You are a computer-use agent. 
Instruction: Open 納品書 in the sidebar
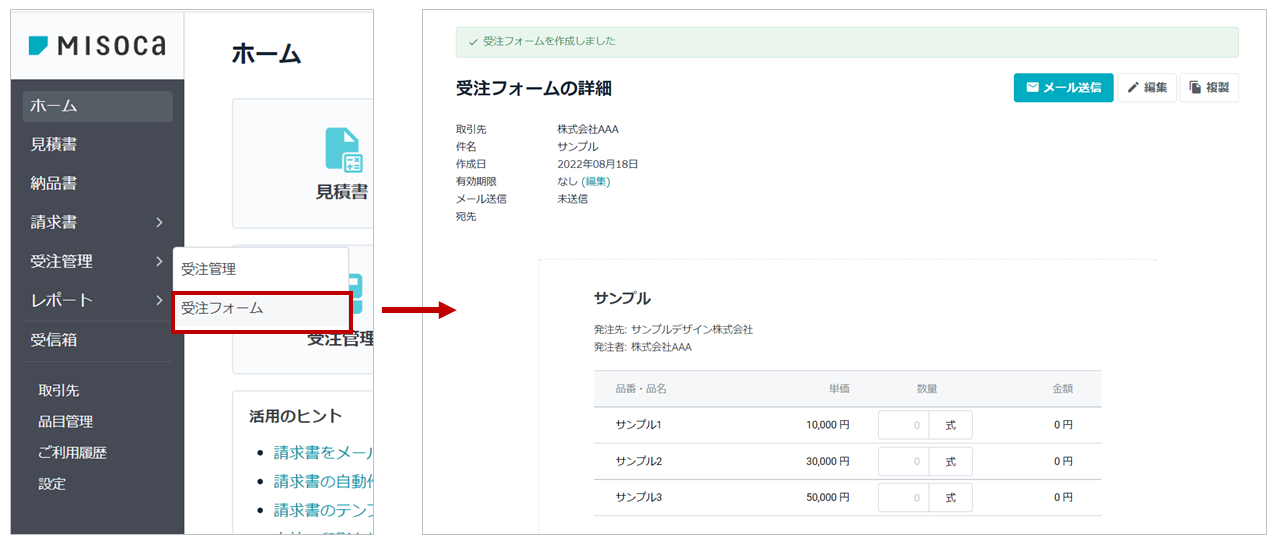pyautogui.click(x=97, y=183)
